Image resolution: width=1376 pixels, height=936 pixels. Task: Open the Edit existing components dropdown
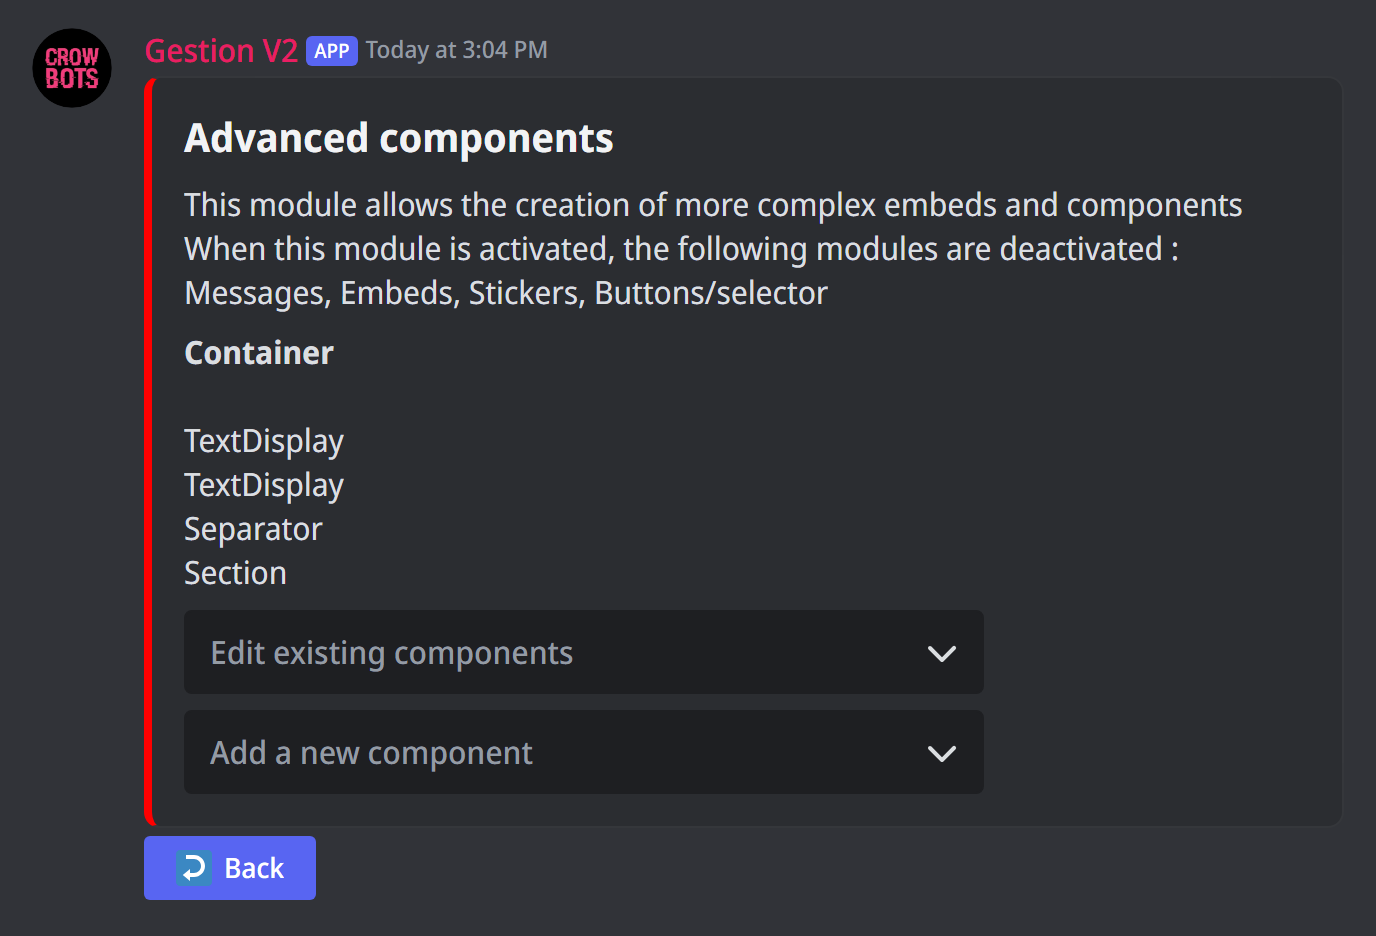[x=584, y=652]
